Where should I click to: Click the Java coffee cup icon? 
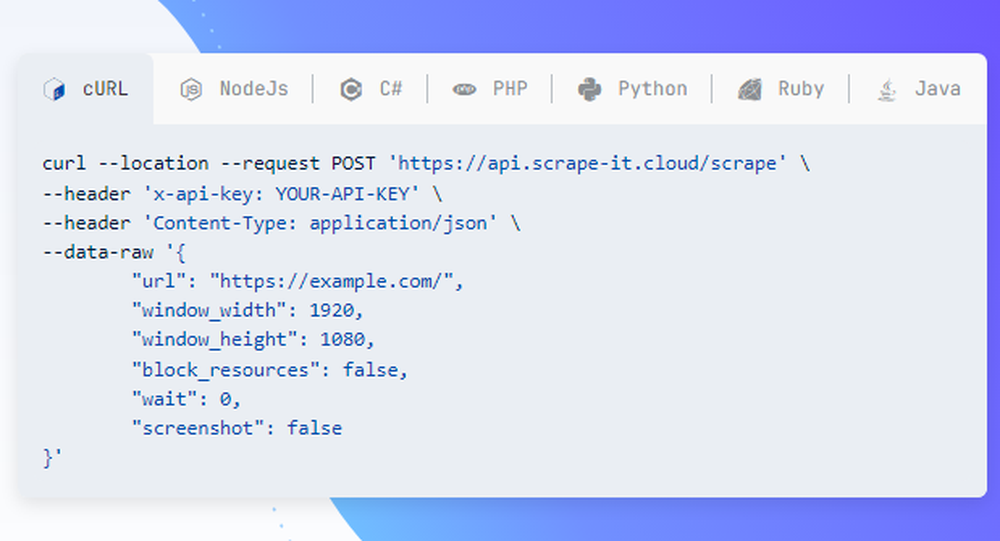(x=887, y=89)
